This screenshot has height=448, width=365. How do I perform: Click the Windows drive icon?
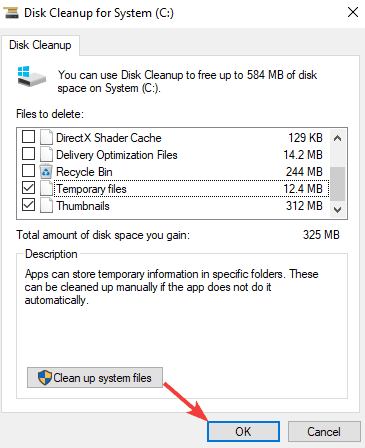click(31, 76)
